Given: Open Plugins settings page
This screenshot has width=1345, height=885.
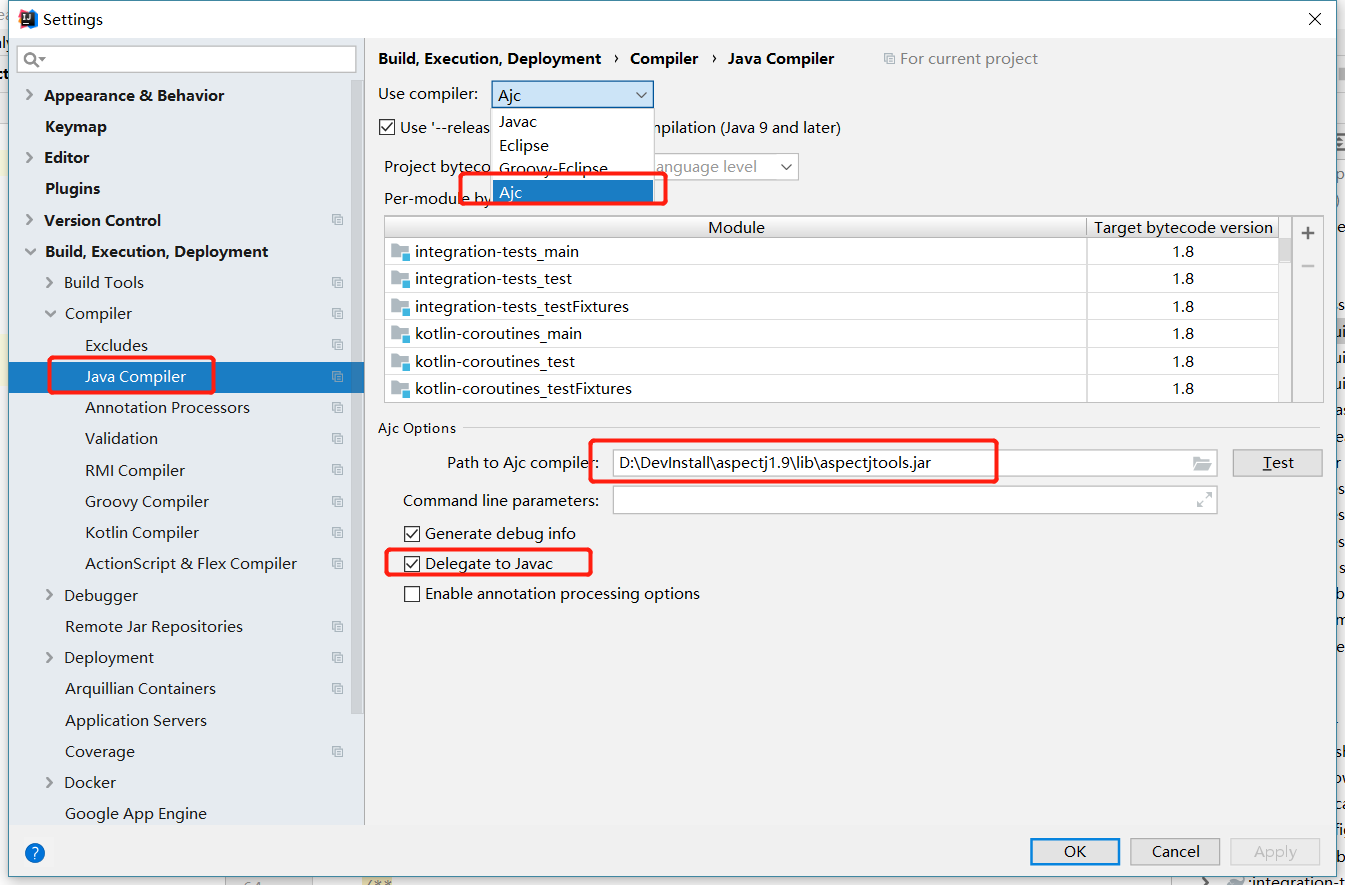Looking at the screenshot, I should pyautogui.click(x=73, y=189).
